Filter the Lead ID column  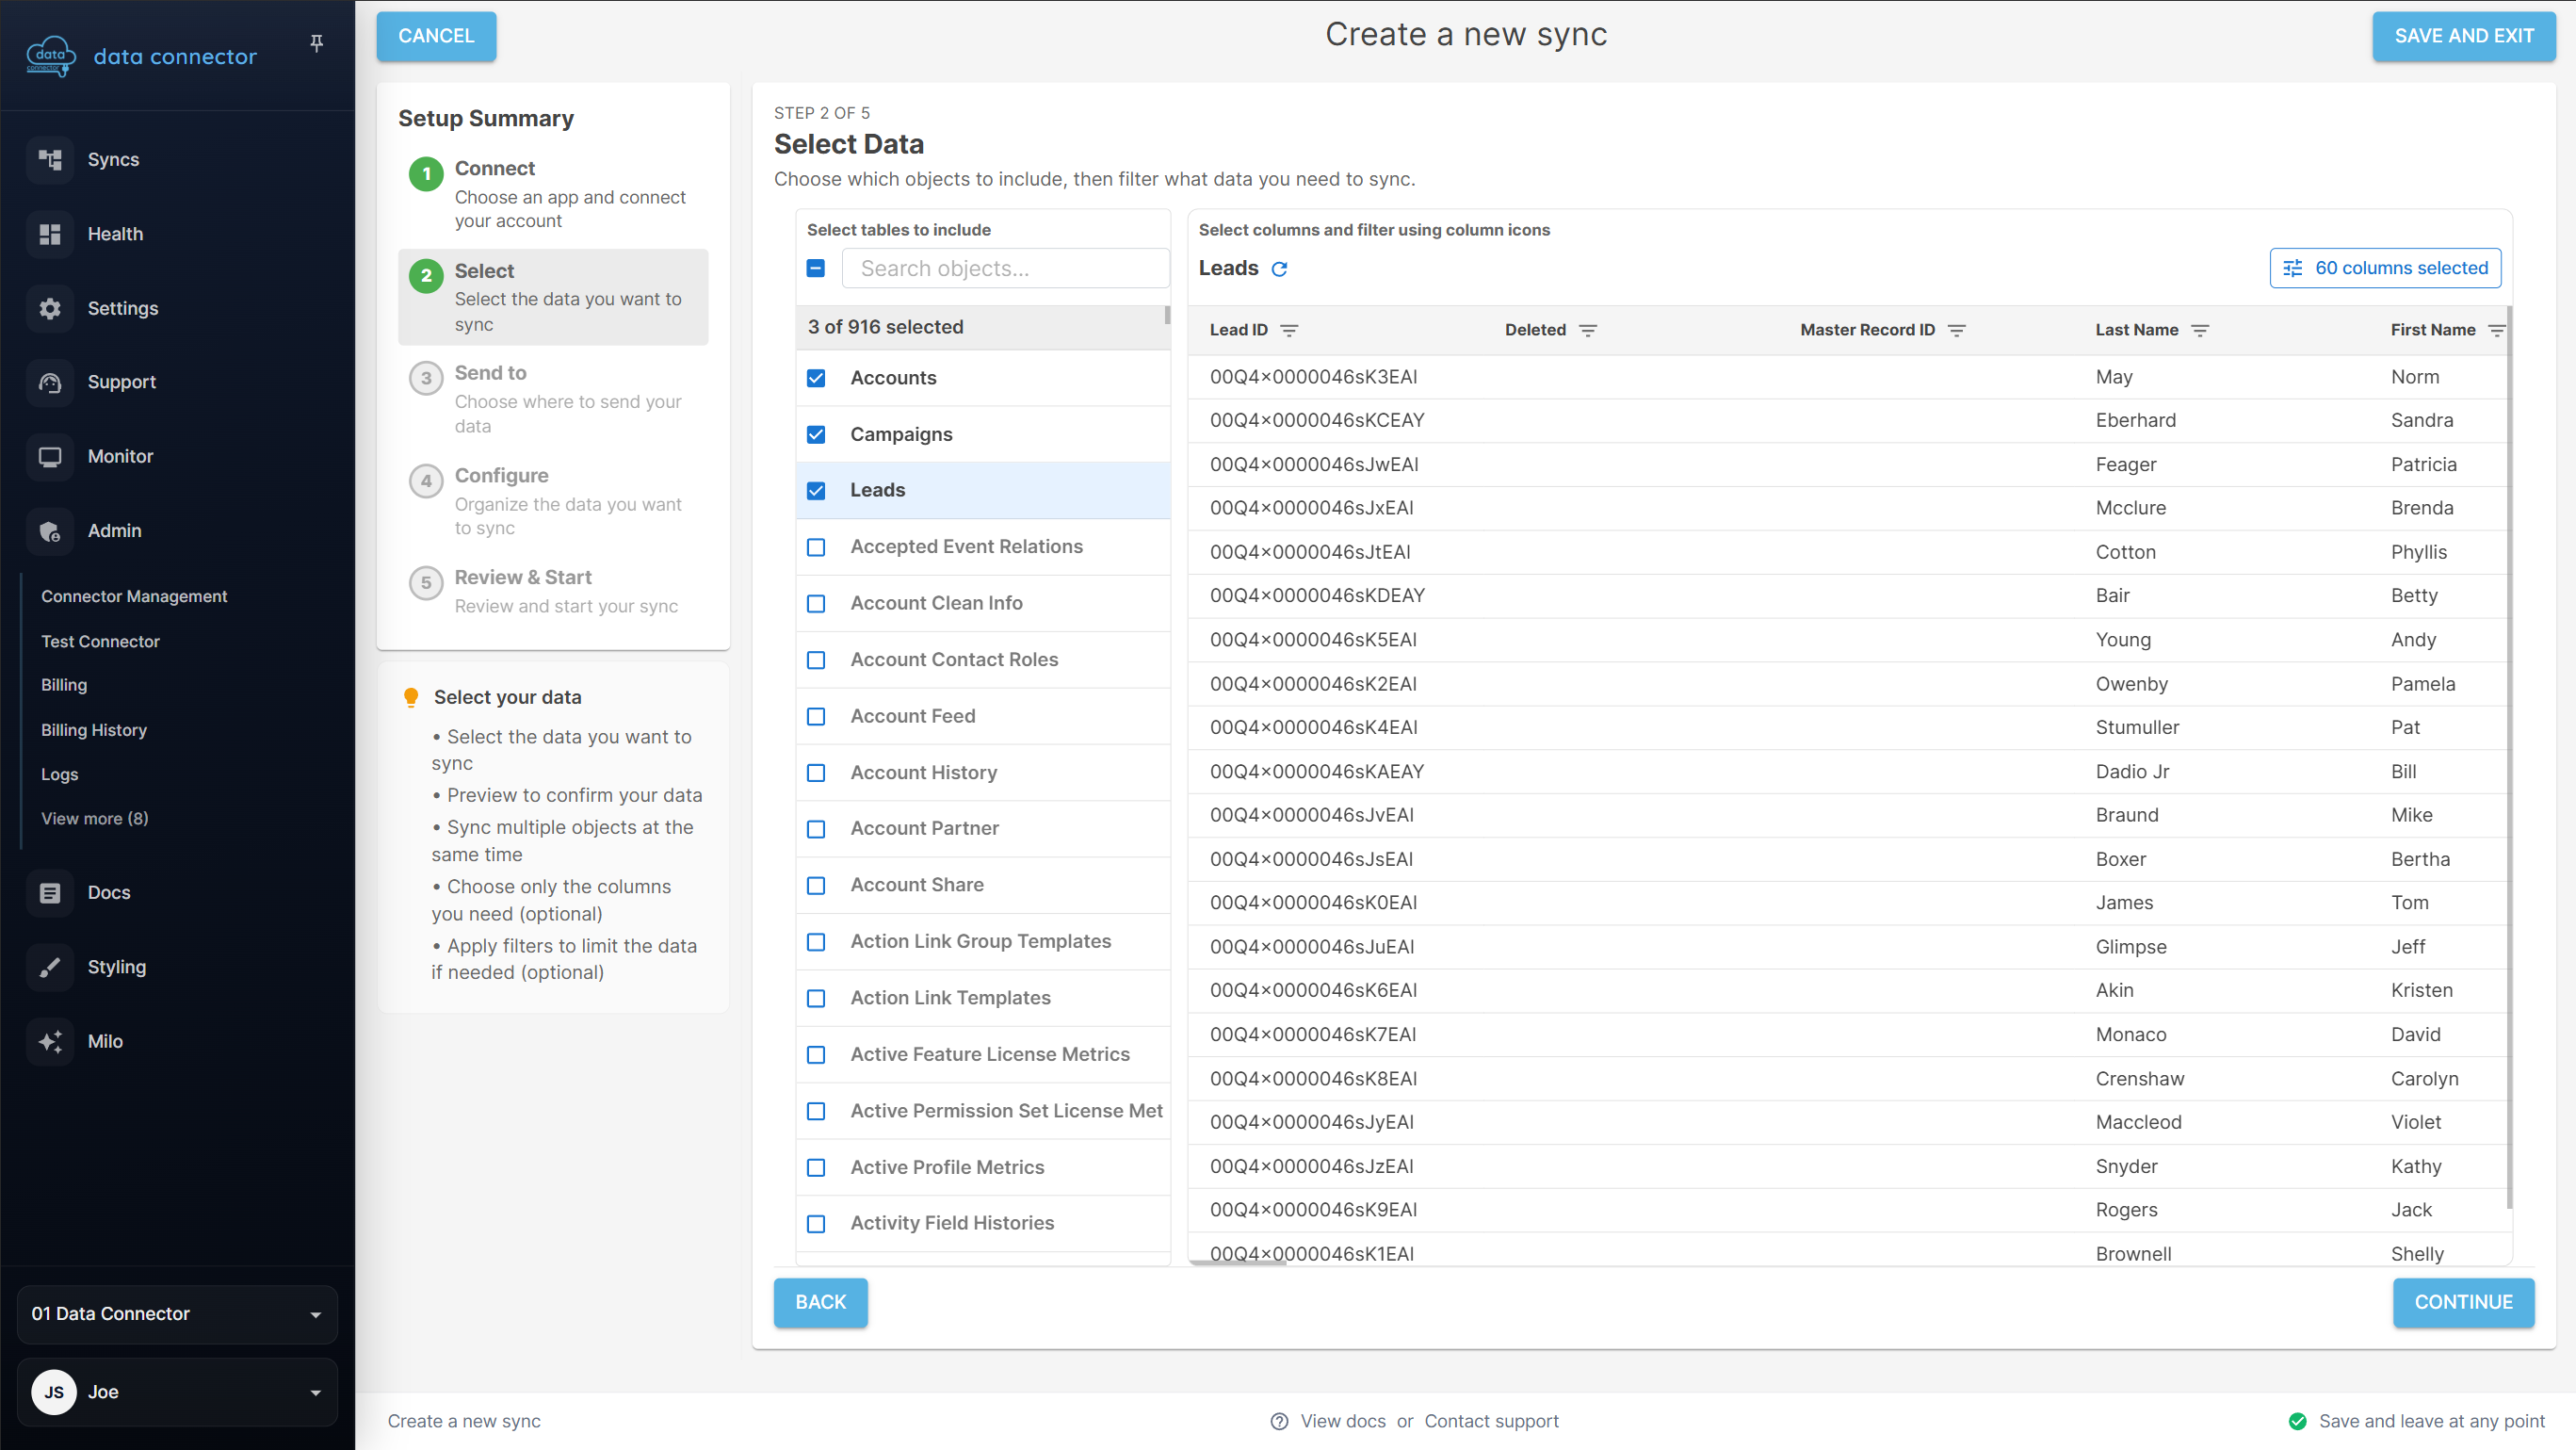[1289, 330]
